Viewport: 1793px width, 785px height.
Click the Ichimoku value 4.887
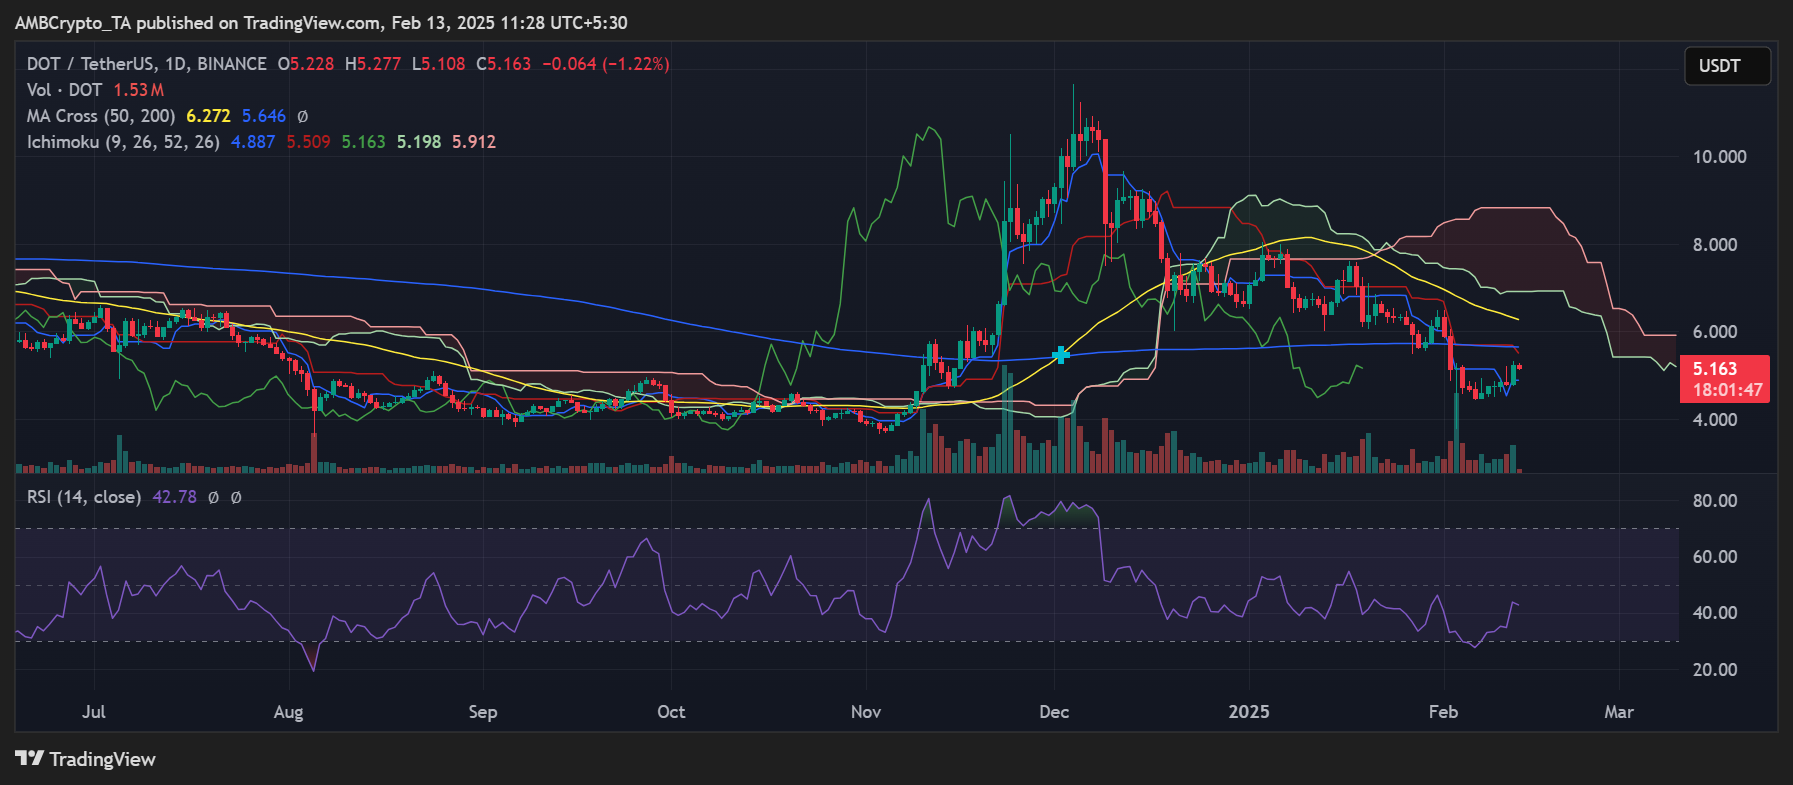coord(253,142)
